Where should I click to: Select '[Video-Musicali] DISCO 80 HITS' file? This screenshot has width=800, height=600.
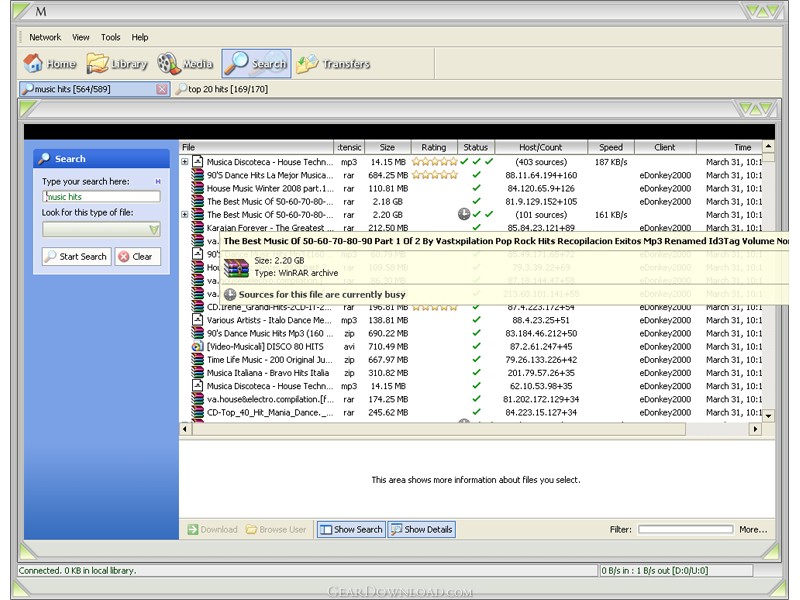click(265, 346)
